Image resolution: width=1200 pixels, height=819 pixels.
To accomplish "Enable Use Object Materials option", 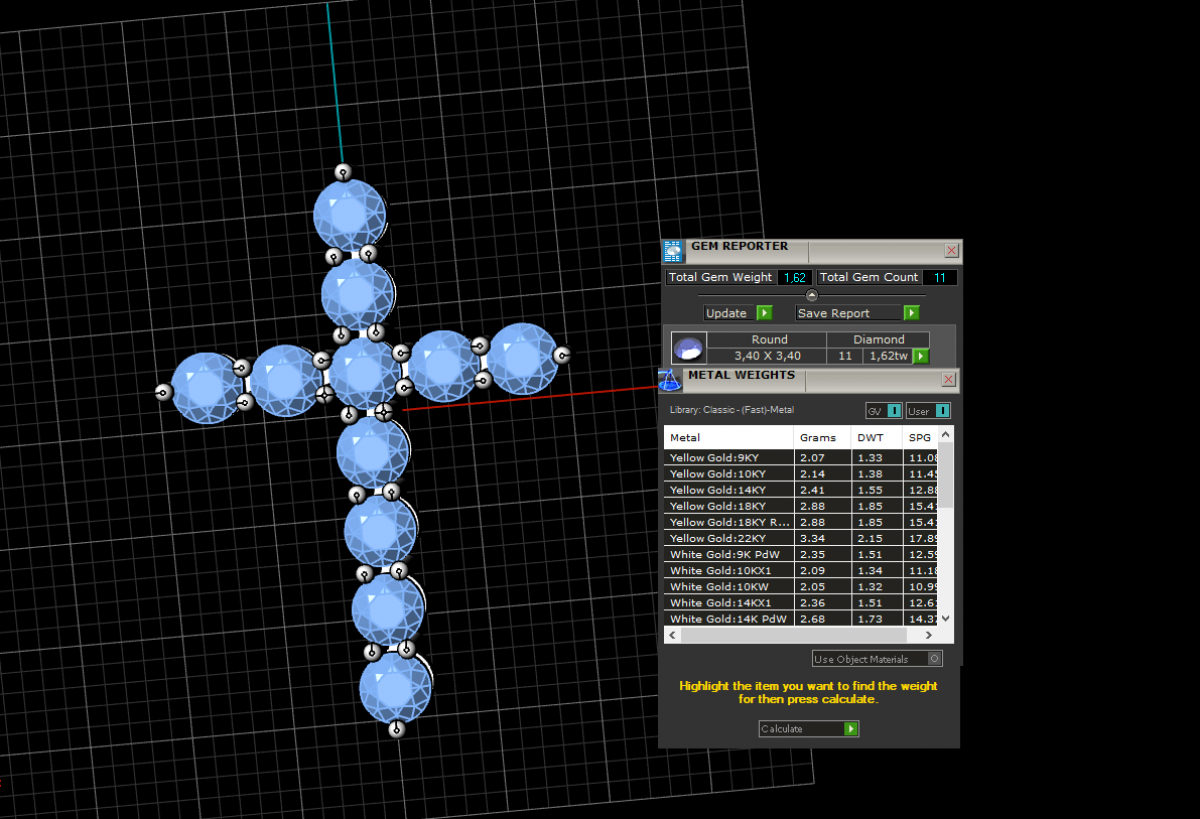I will click(934, 659).
